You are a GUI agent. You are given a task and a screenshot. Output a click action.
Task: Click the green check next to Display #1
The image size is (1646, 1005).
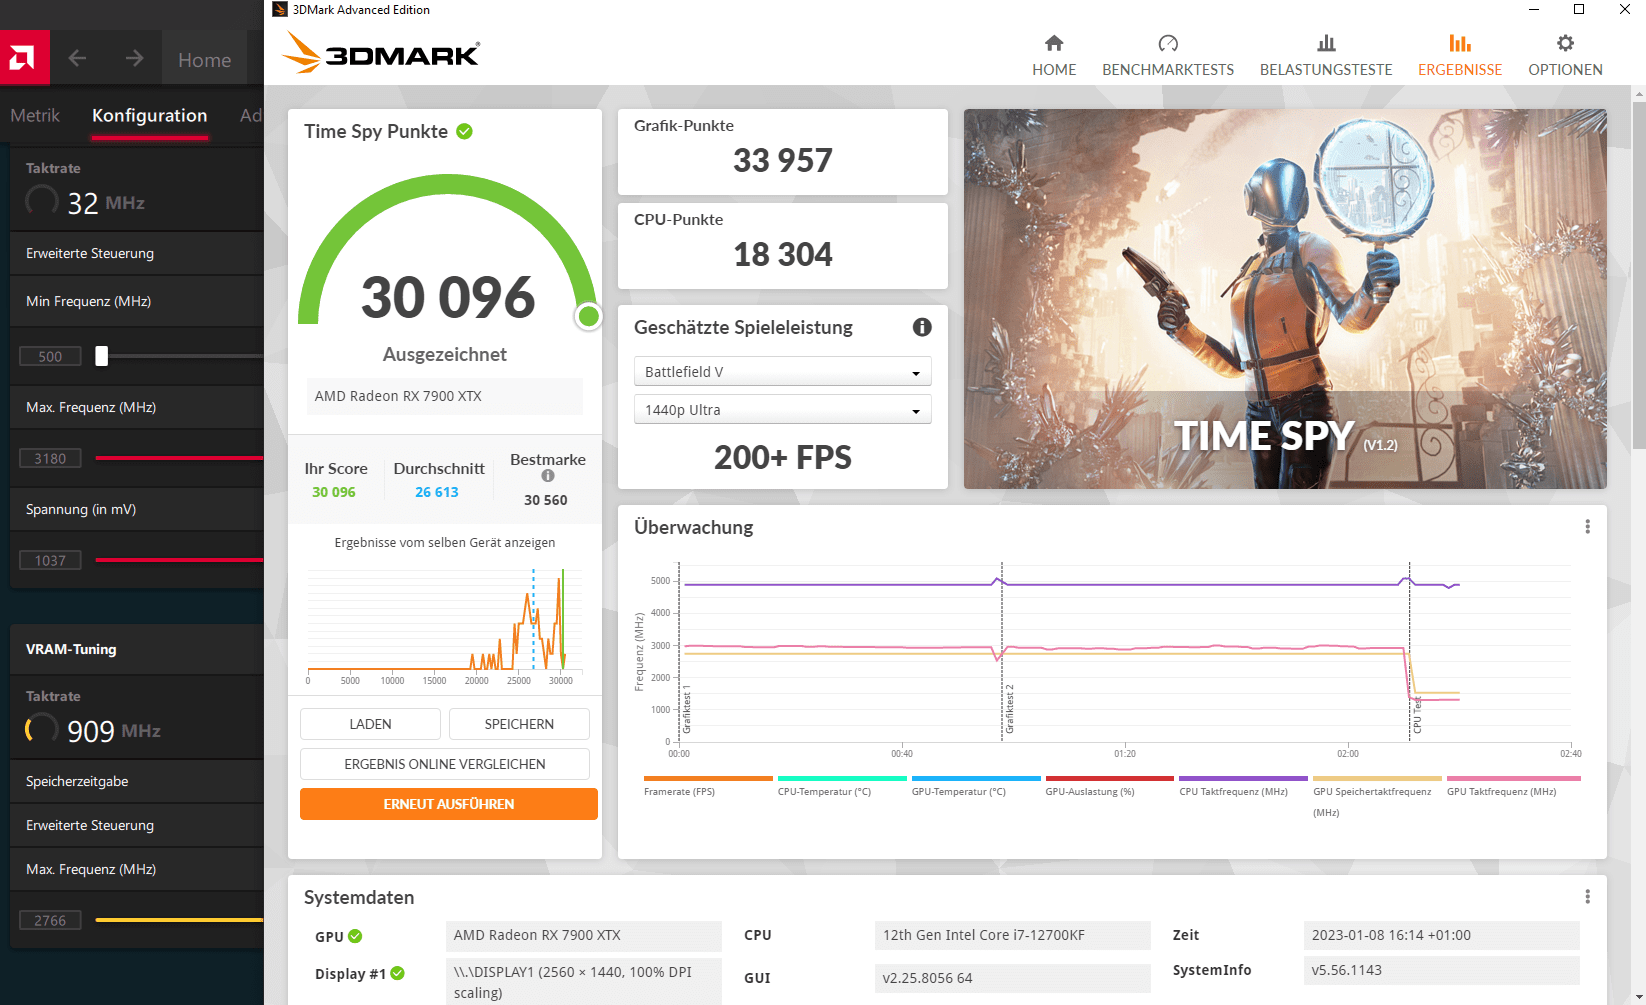point(397,973)
